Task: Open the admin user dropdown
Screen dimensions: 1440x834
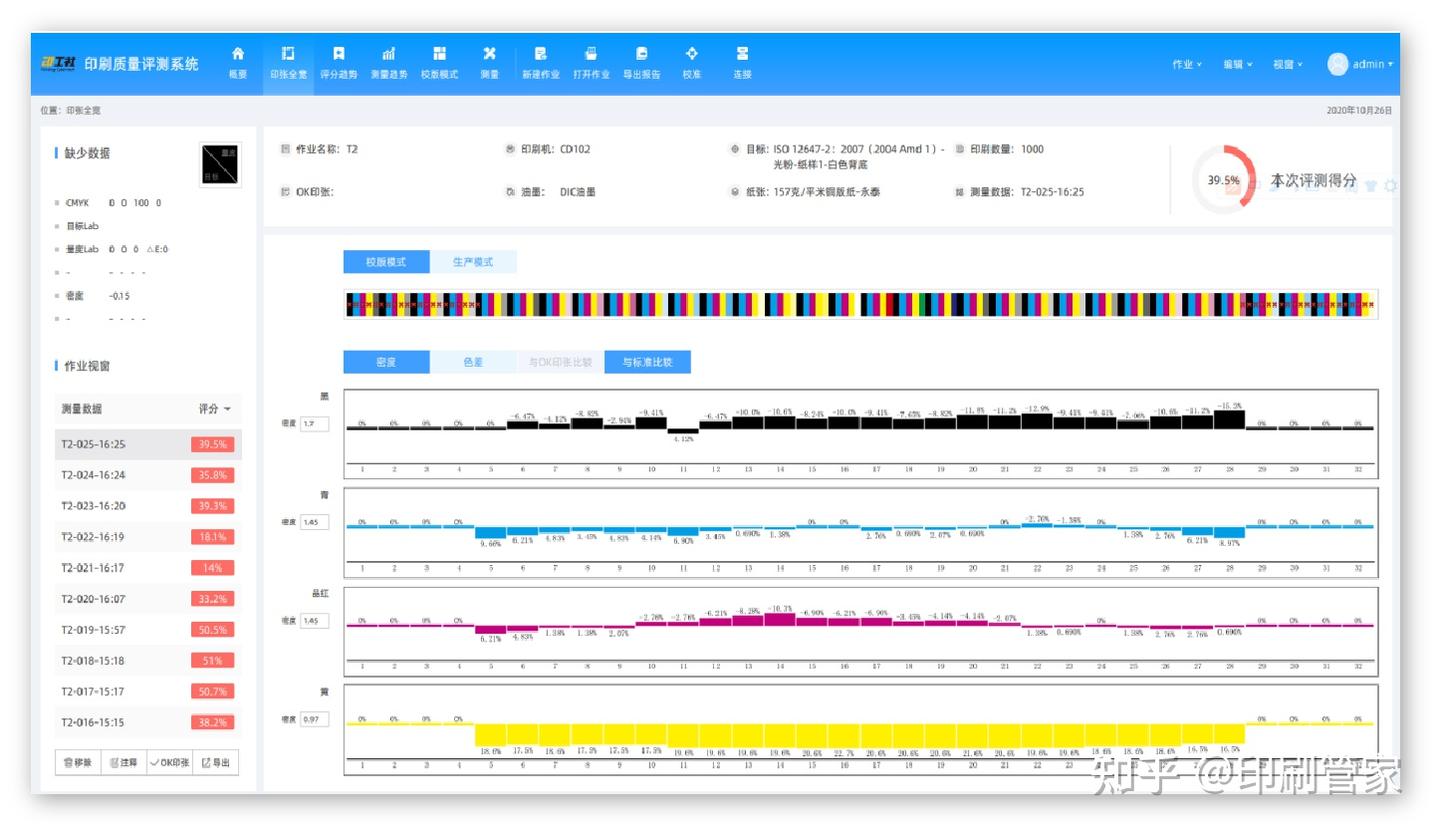Action: (1360, 64)
